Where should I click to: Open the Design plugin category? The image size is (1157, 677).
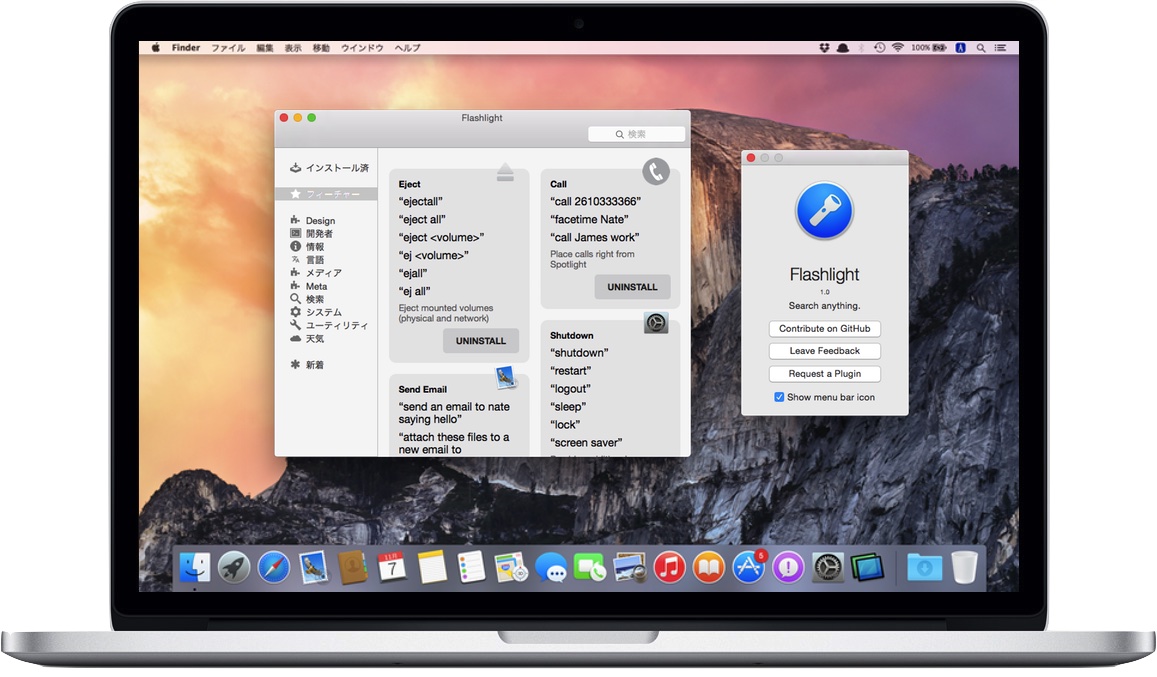point(313,220)
